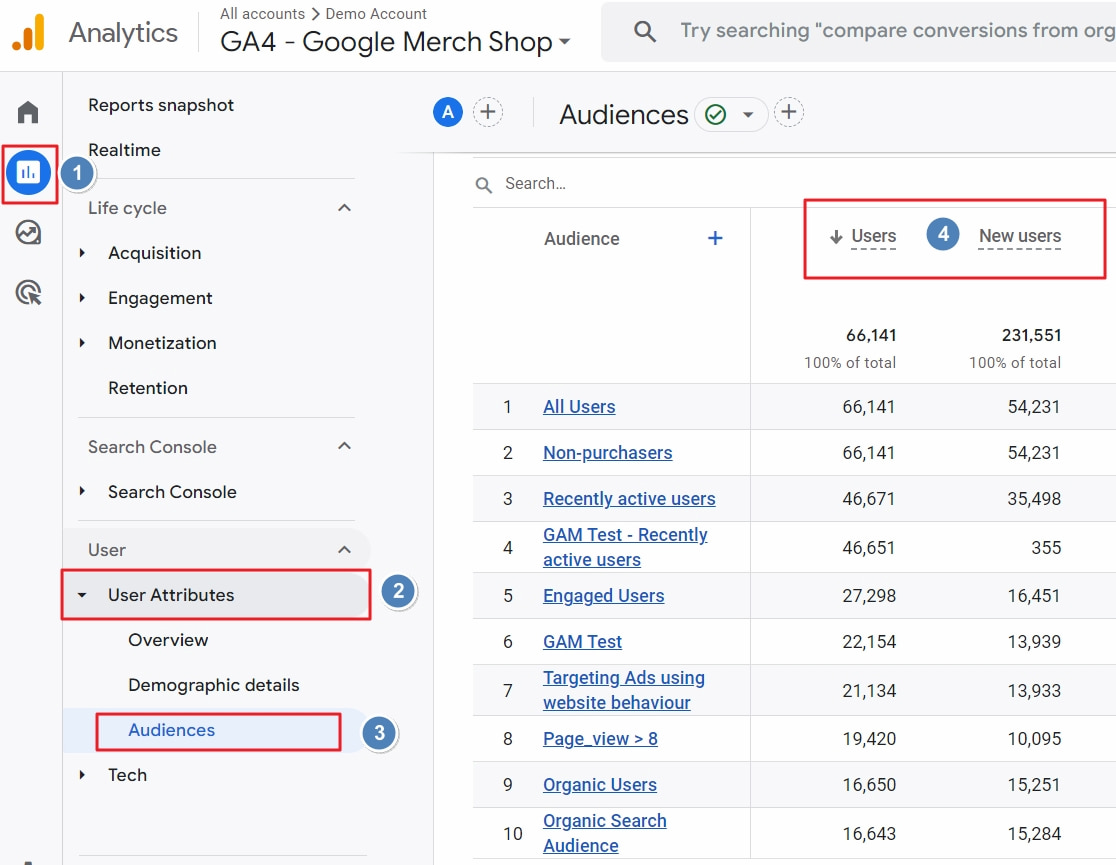Viewport: 1116px width, 865px height.
Task: Click the search magnifier in top bar
Action: coord(645,32)
